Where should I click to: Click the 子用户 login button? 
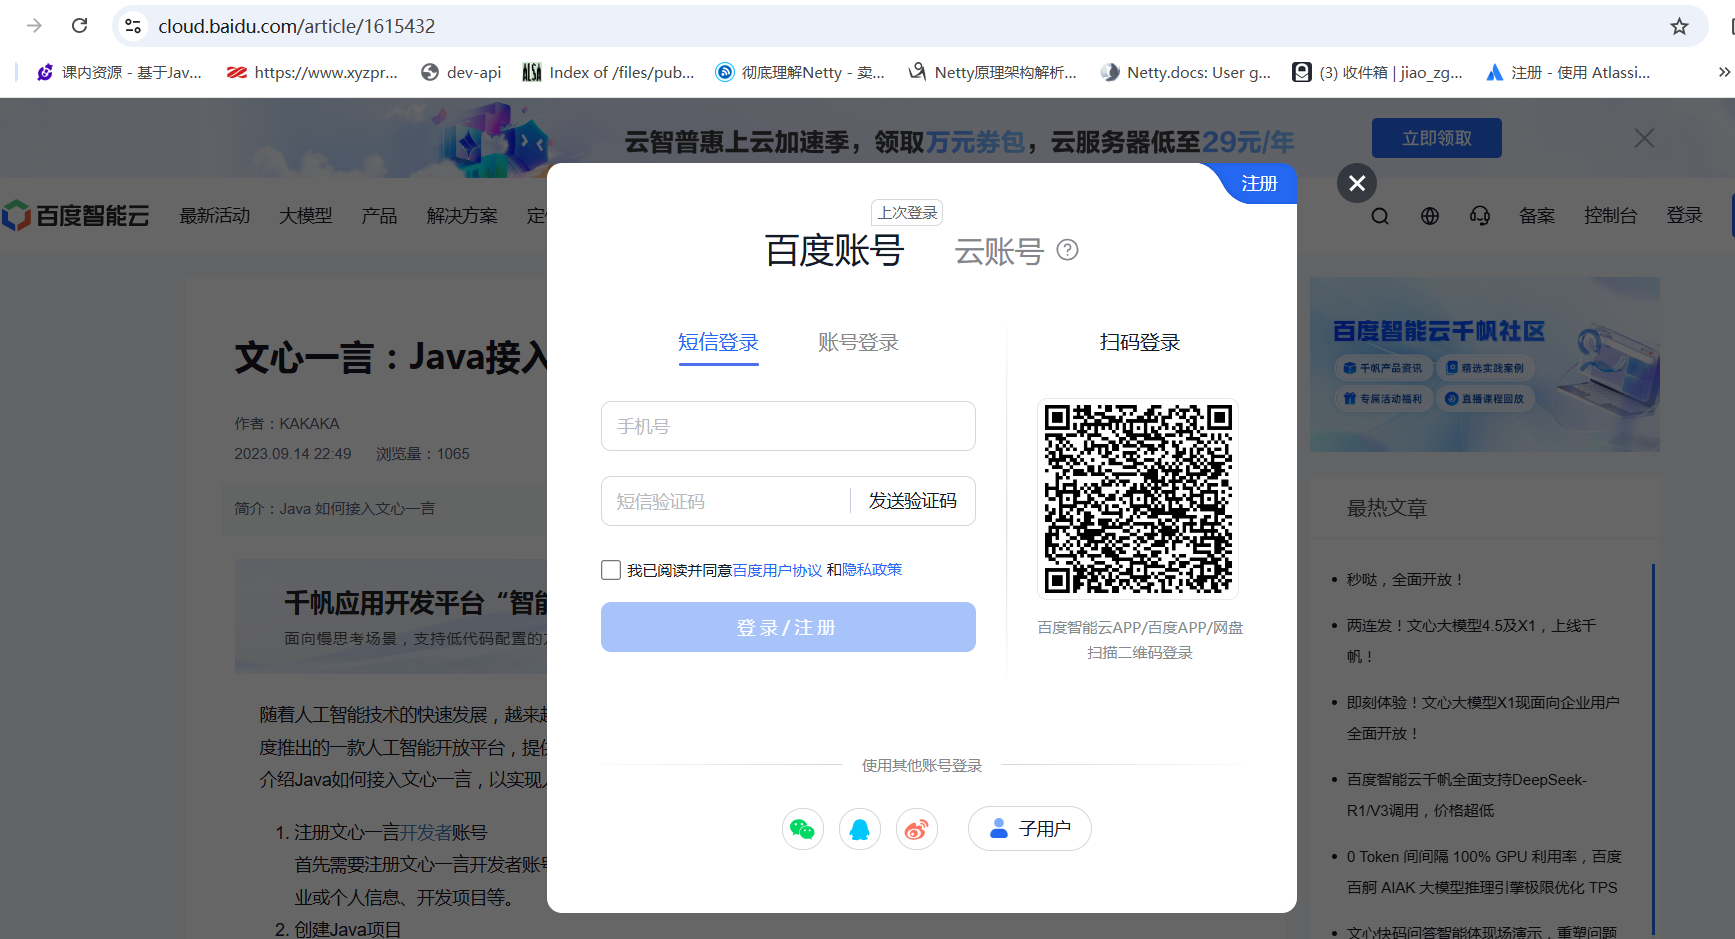1029,829
